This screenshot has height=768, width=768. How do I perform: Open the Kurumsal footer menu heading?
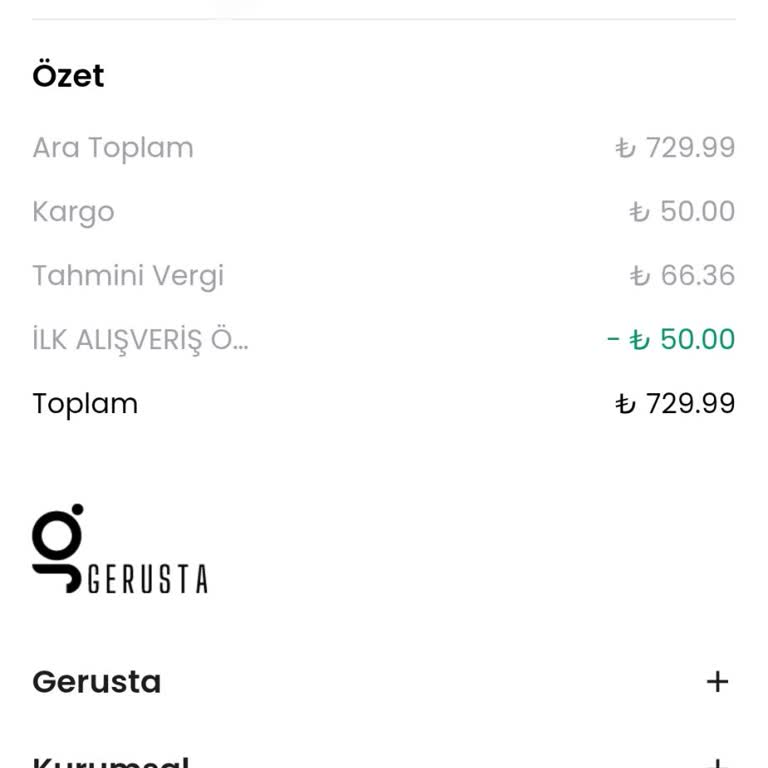110,762
